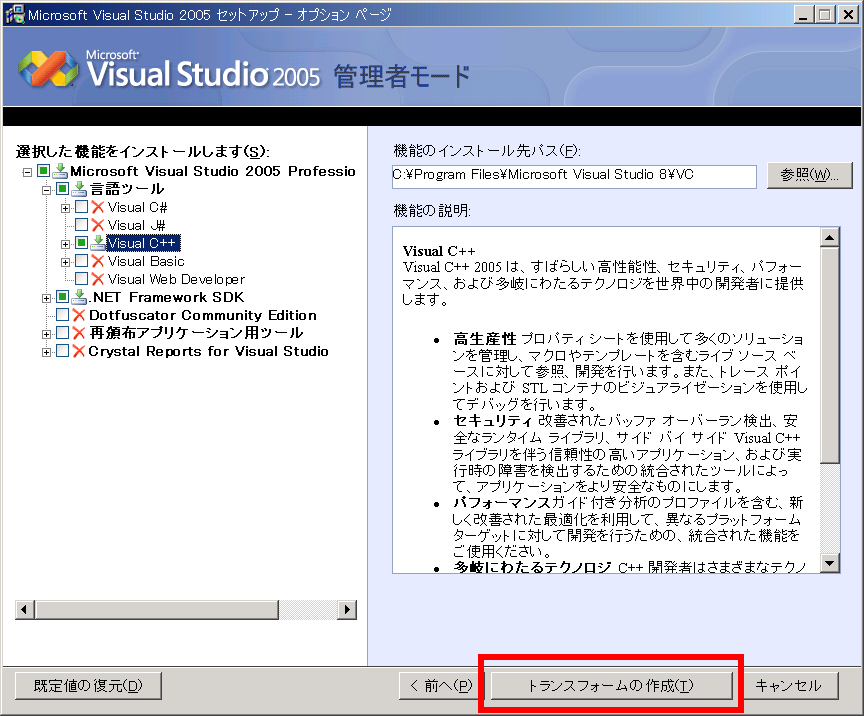Click the red X beside Crystal Reports for Visual Studio
Image resolution: width=864 pixels, height=716 pixels.
80,350
